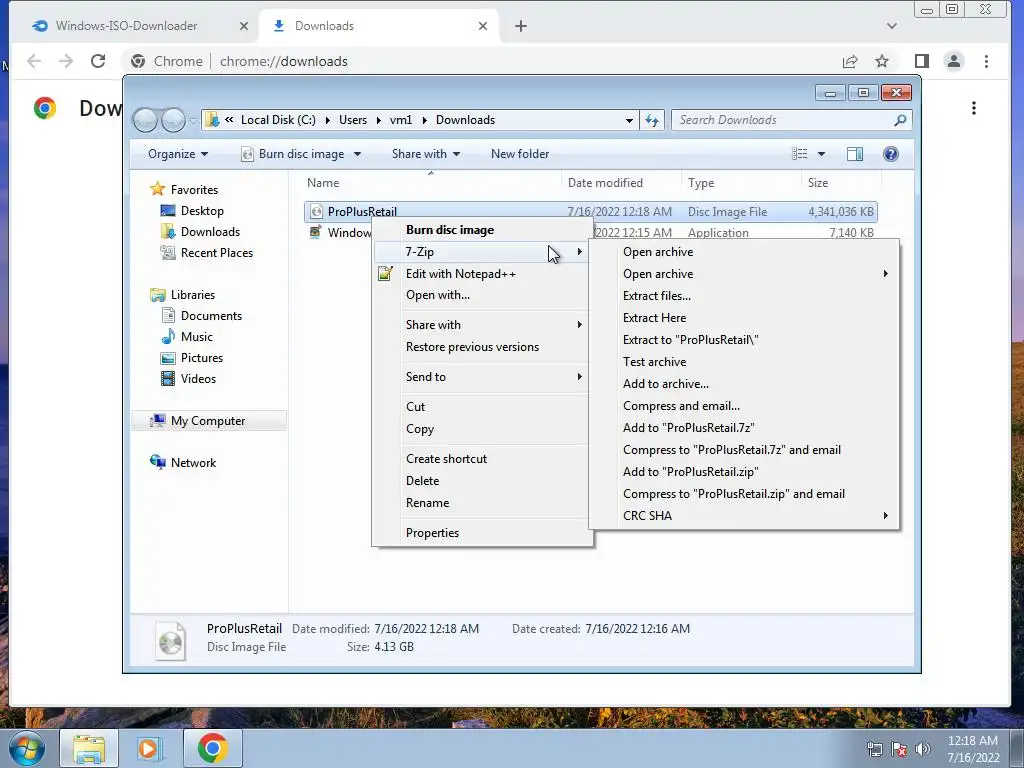Click the Users breadcrumb segment
The width and height of the screenshot is (1024, 768).
coord(353,120)
